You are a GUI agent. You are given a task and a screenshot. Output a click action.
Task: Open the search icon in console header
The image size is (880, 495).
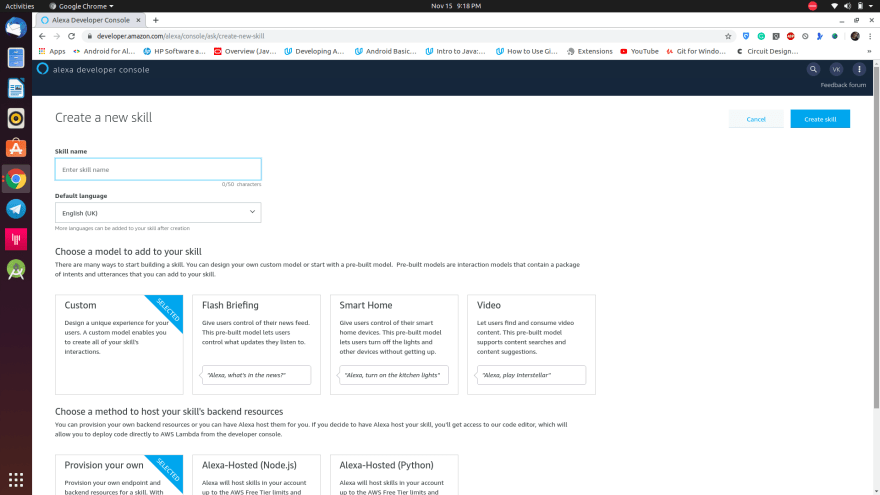pos(813,70)
